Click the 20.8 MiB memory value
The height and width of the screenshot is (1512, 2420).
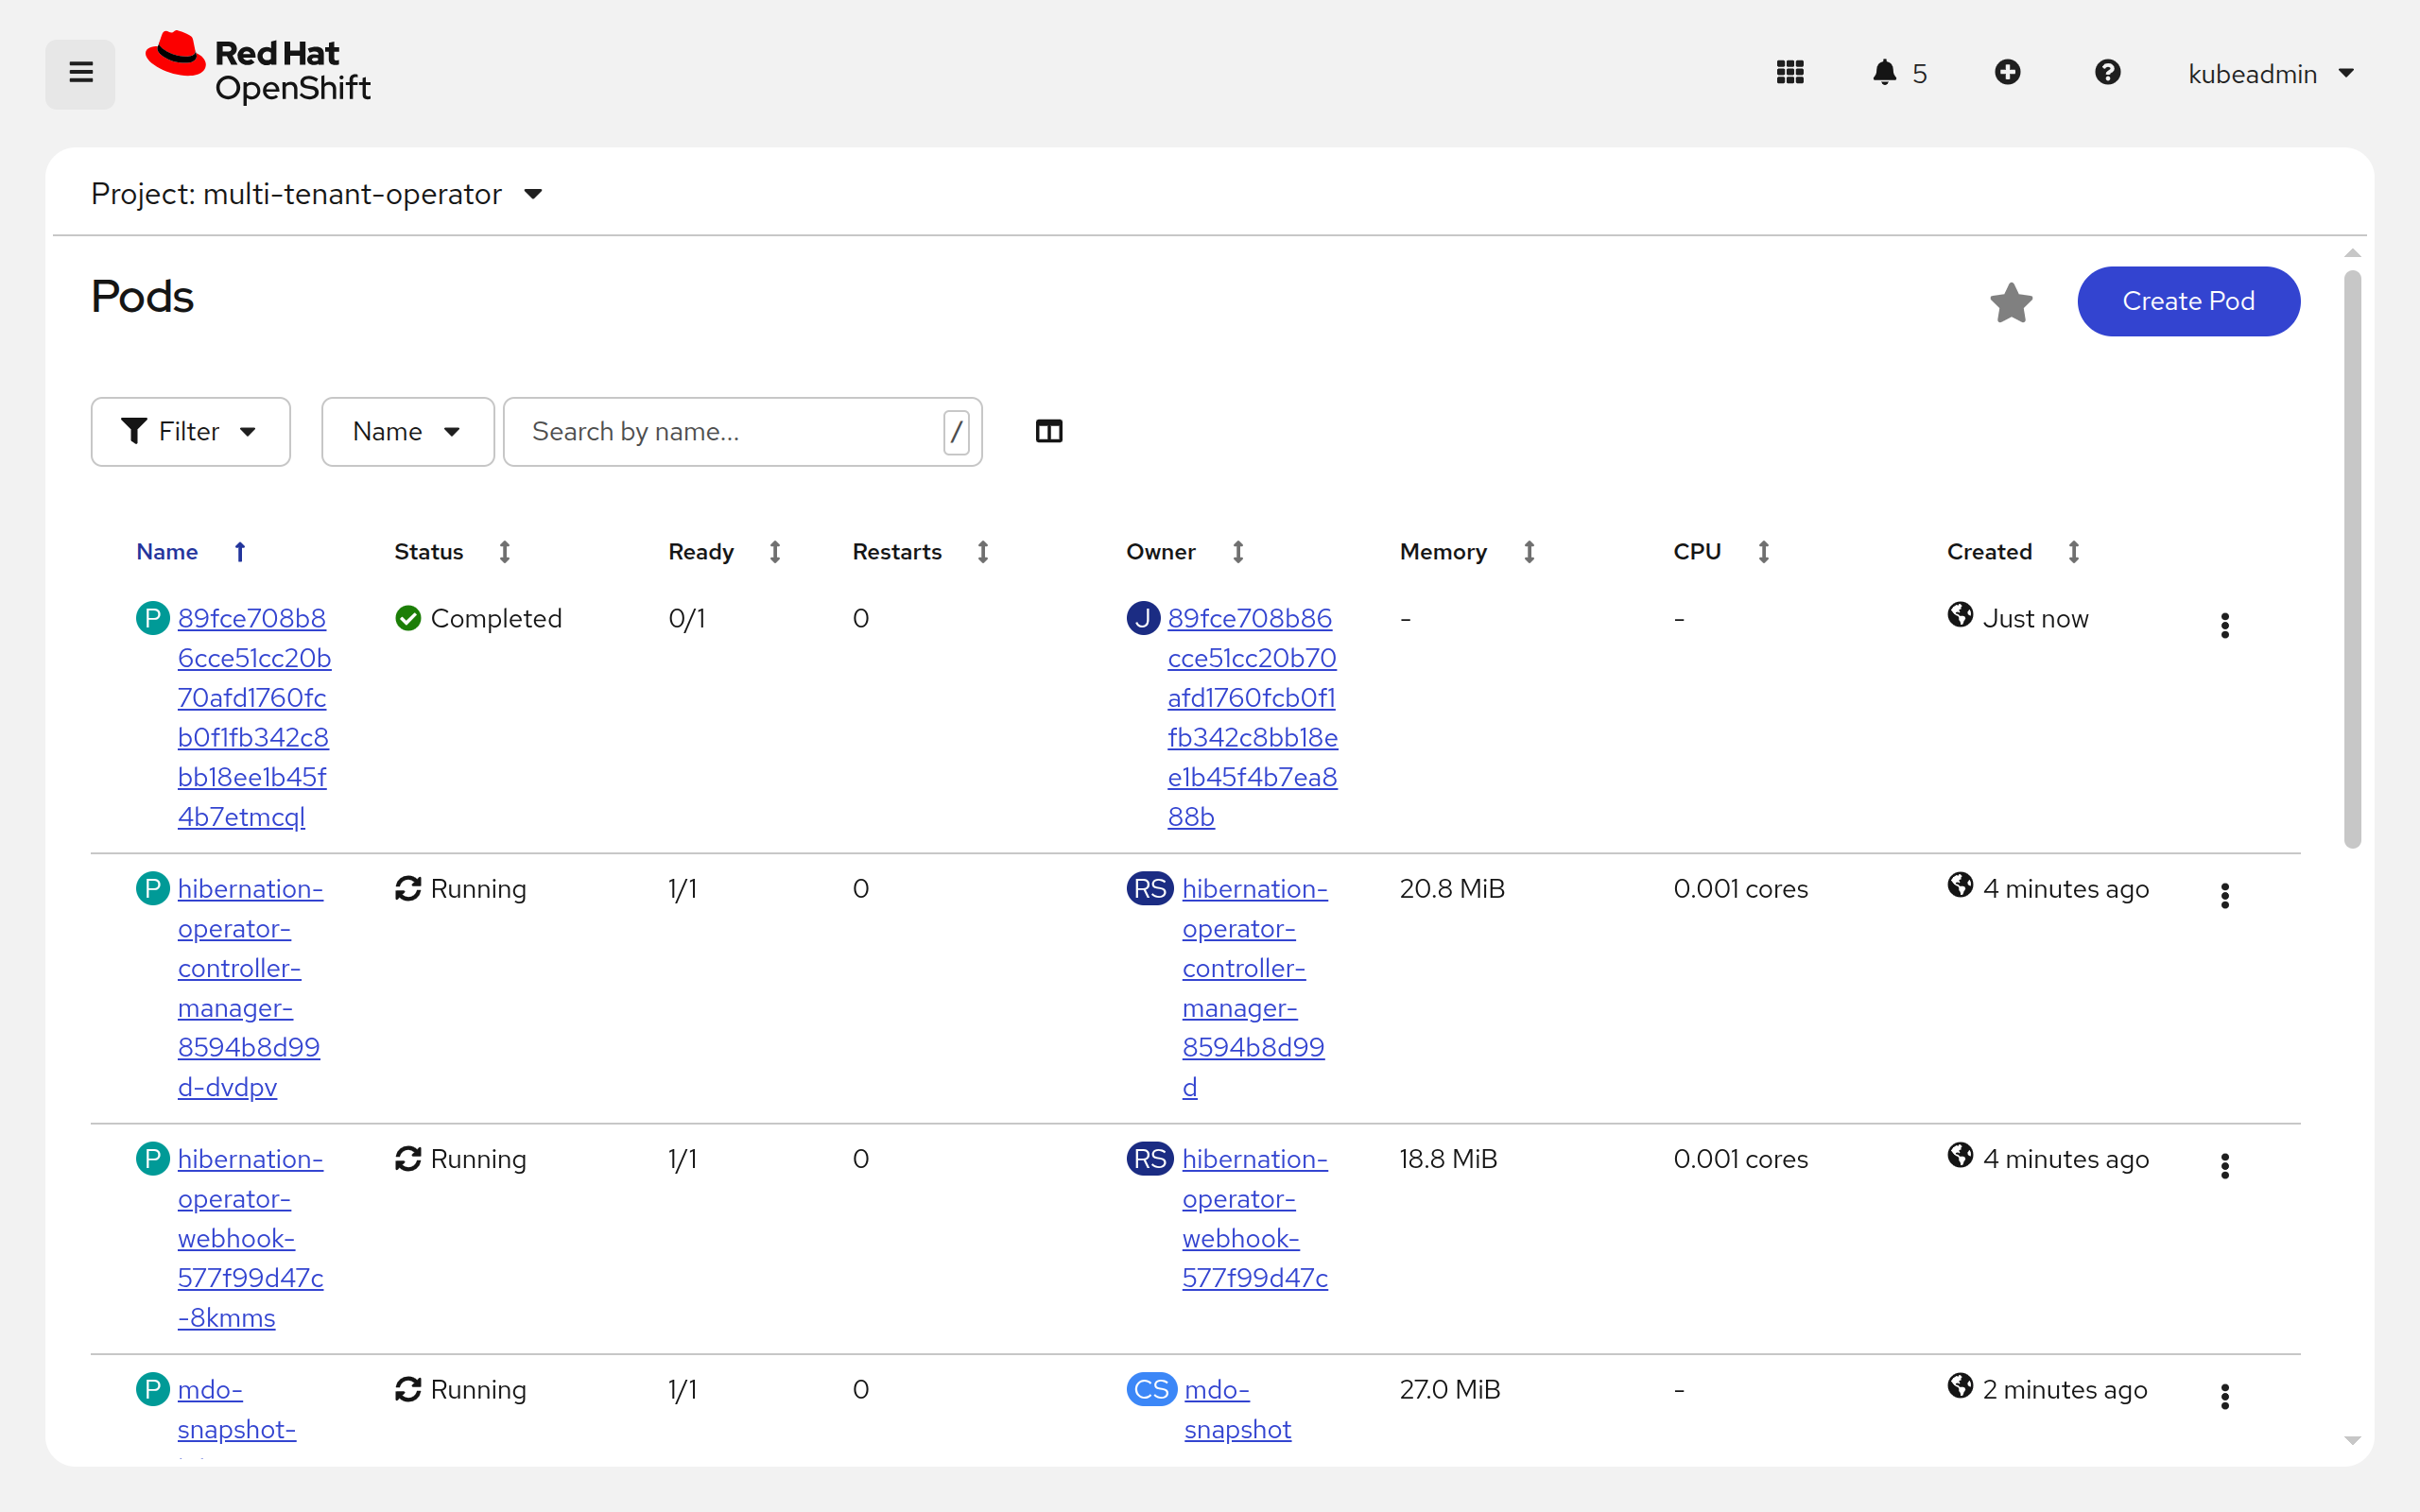1451,889
